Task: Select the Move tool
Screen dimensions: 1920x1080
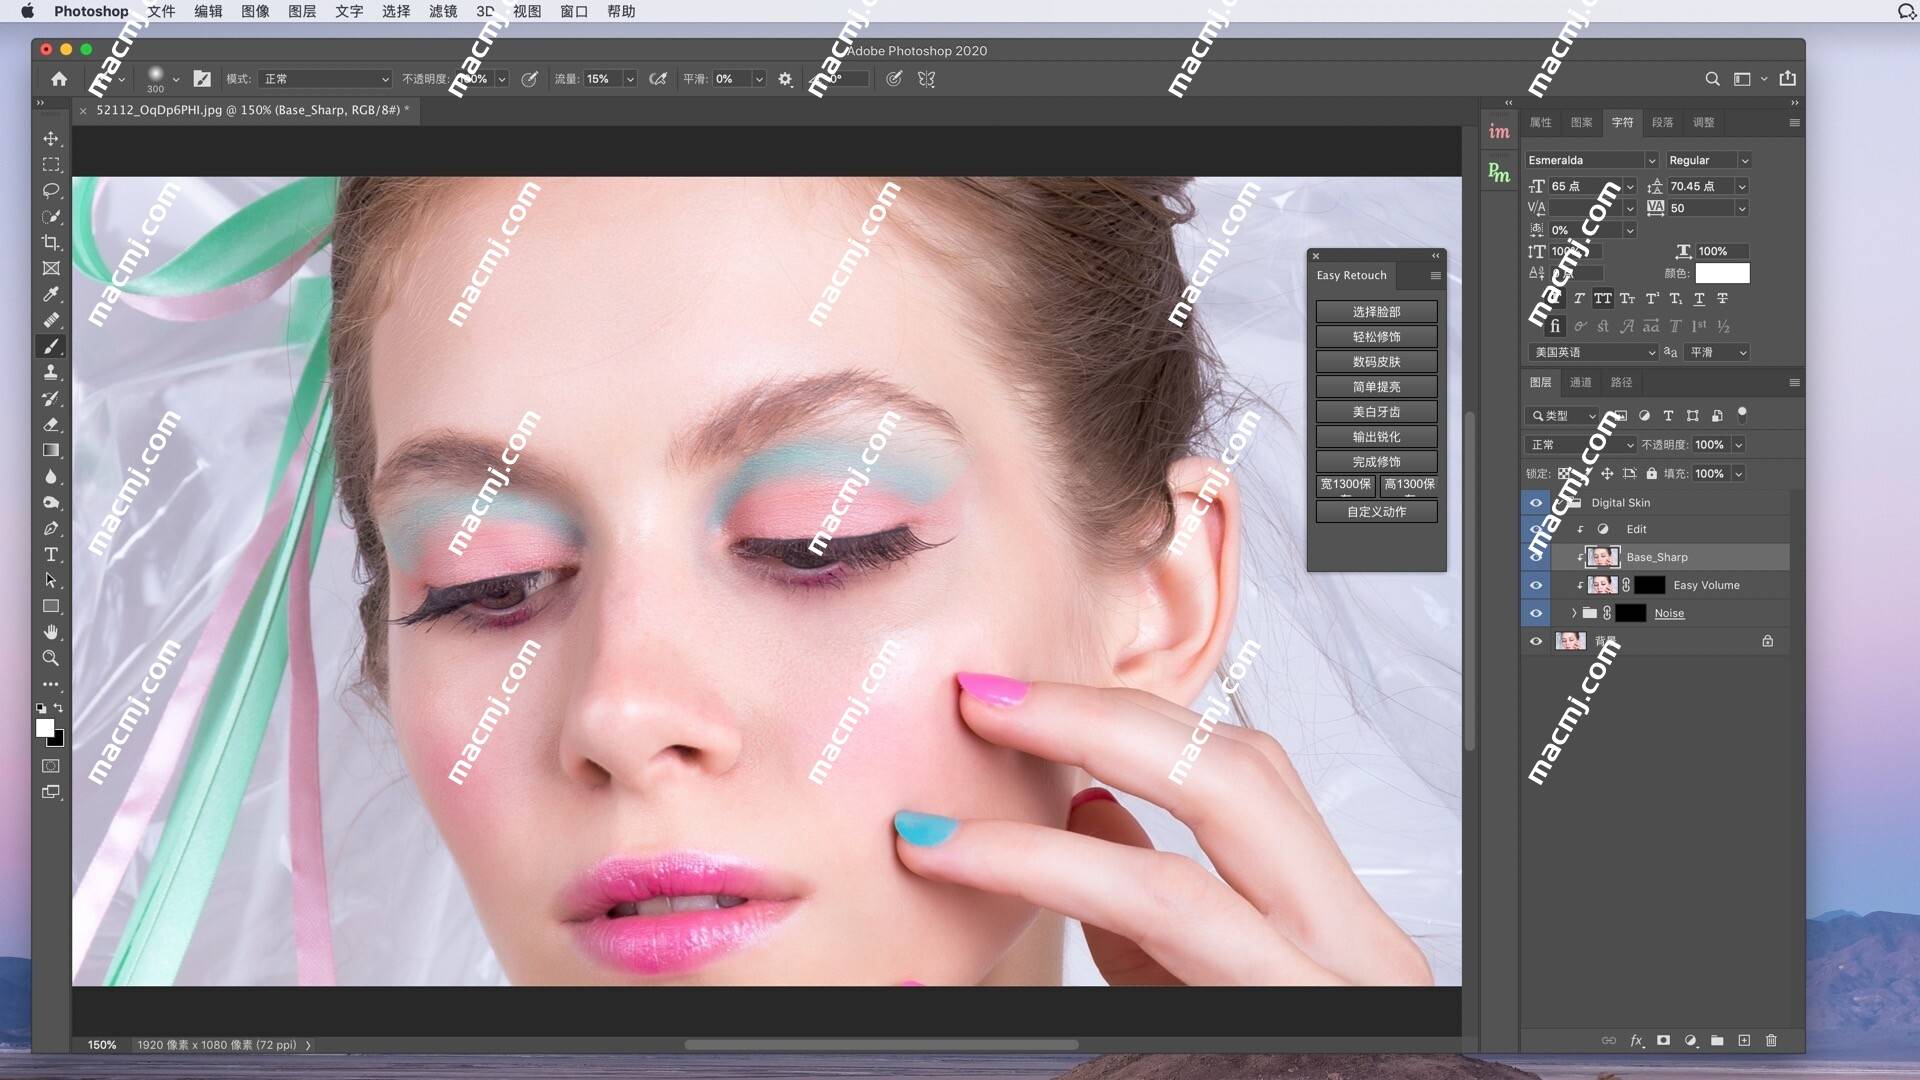Action: [51, 137]
